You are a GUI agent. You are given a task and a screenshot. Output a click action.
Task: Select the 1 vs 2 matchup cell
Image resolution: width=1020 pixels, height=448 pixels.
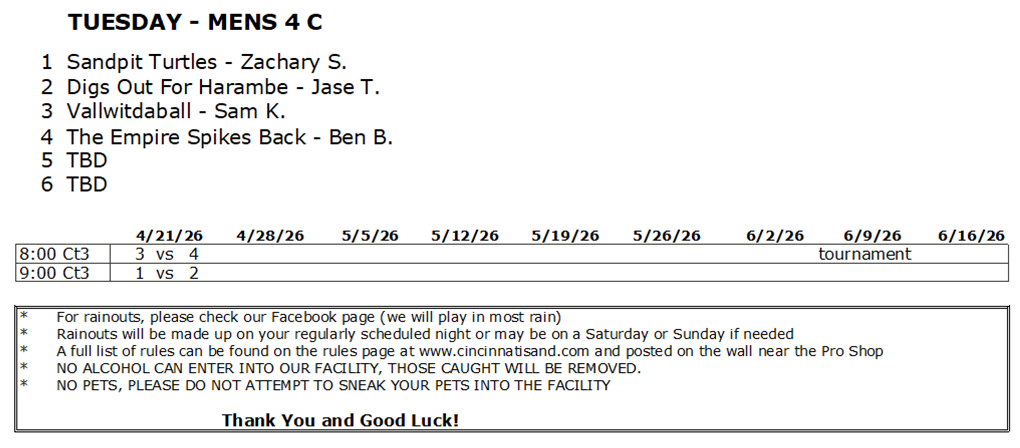168,272
